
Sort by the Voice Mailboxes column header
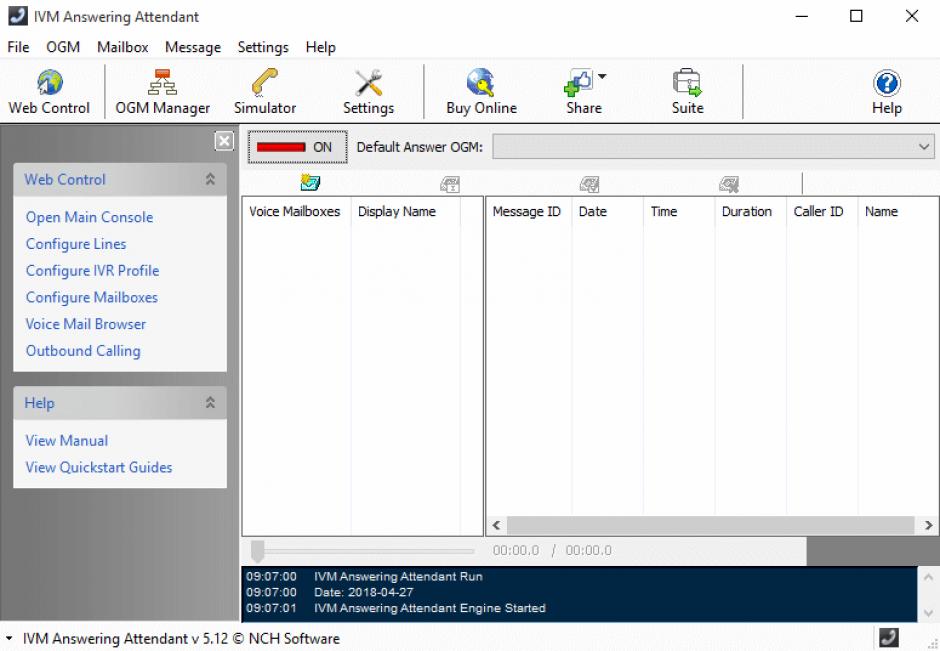tap(296, 212)
